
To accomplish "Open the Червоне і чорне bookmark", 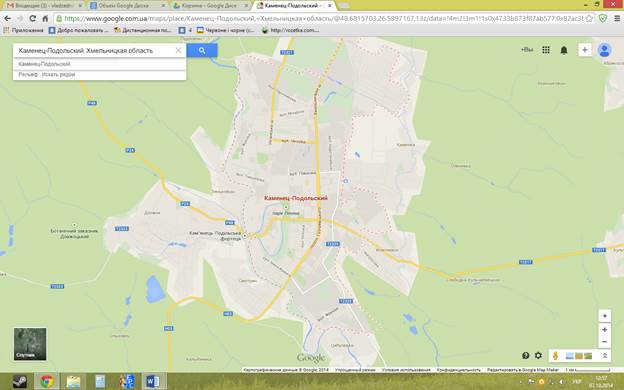I will pyautogui.click(x=226, y=30).
